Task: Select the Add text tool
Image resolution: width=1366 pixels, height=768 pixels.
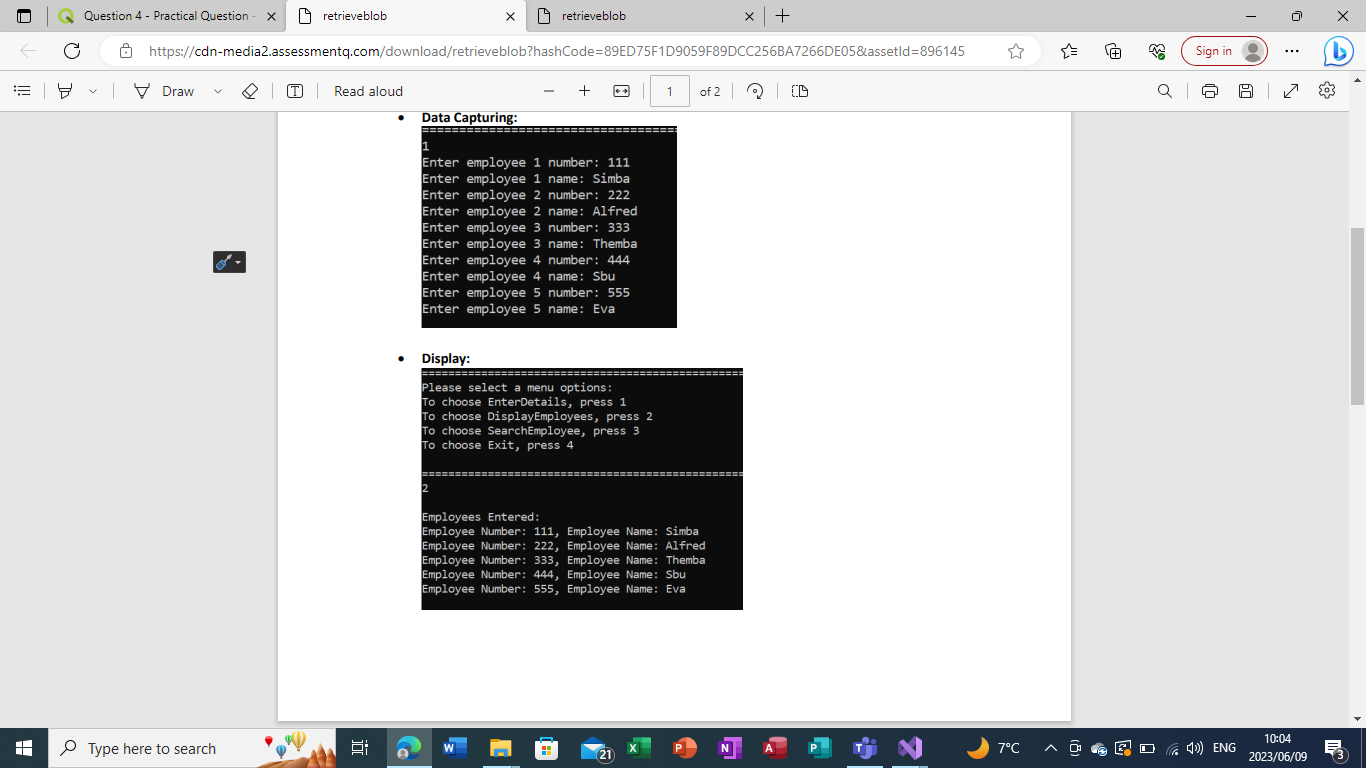Action: [295, 91]
